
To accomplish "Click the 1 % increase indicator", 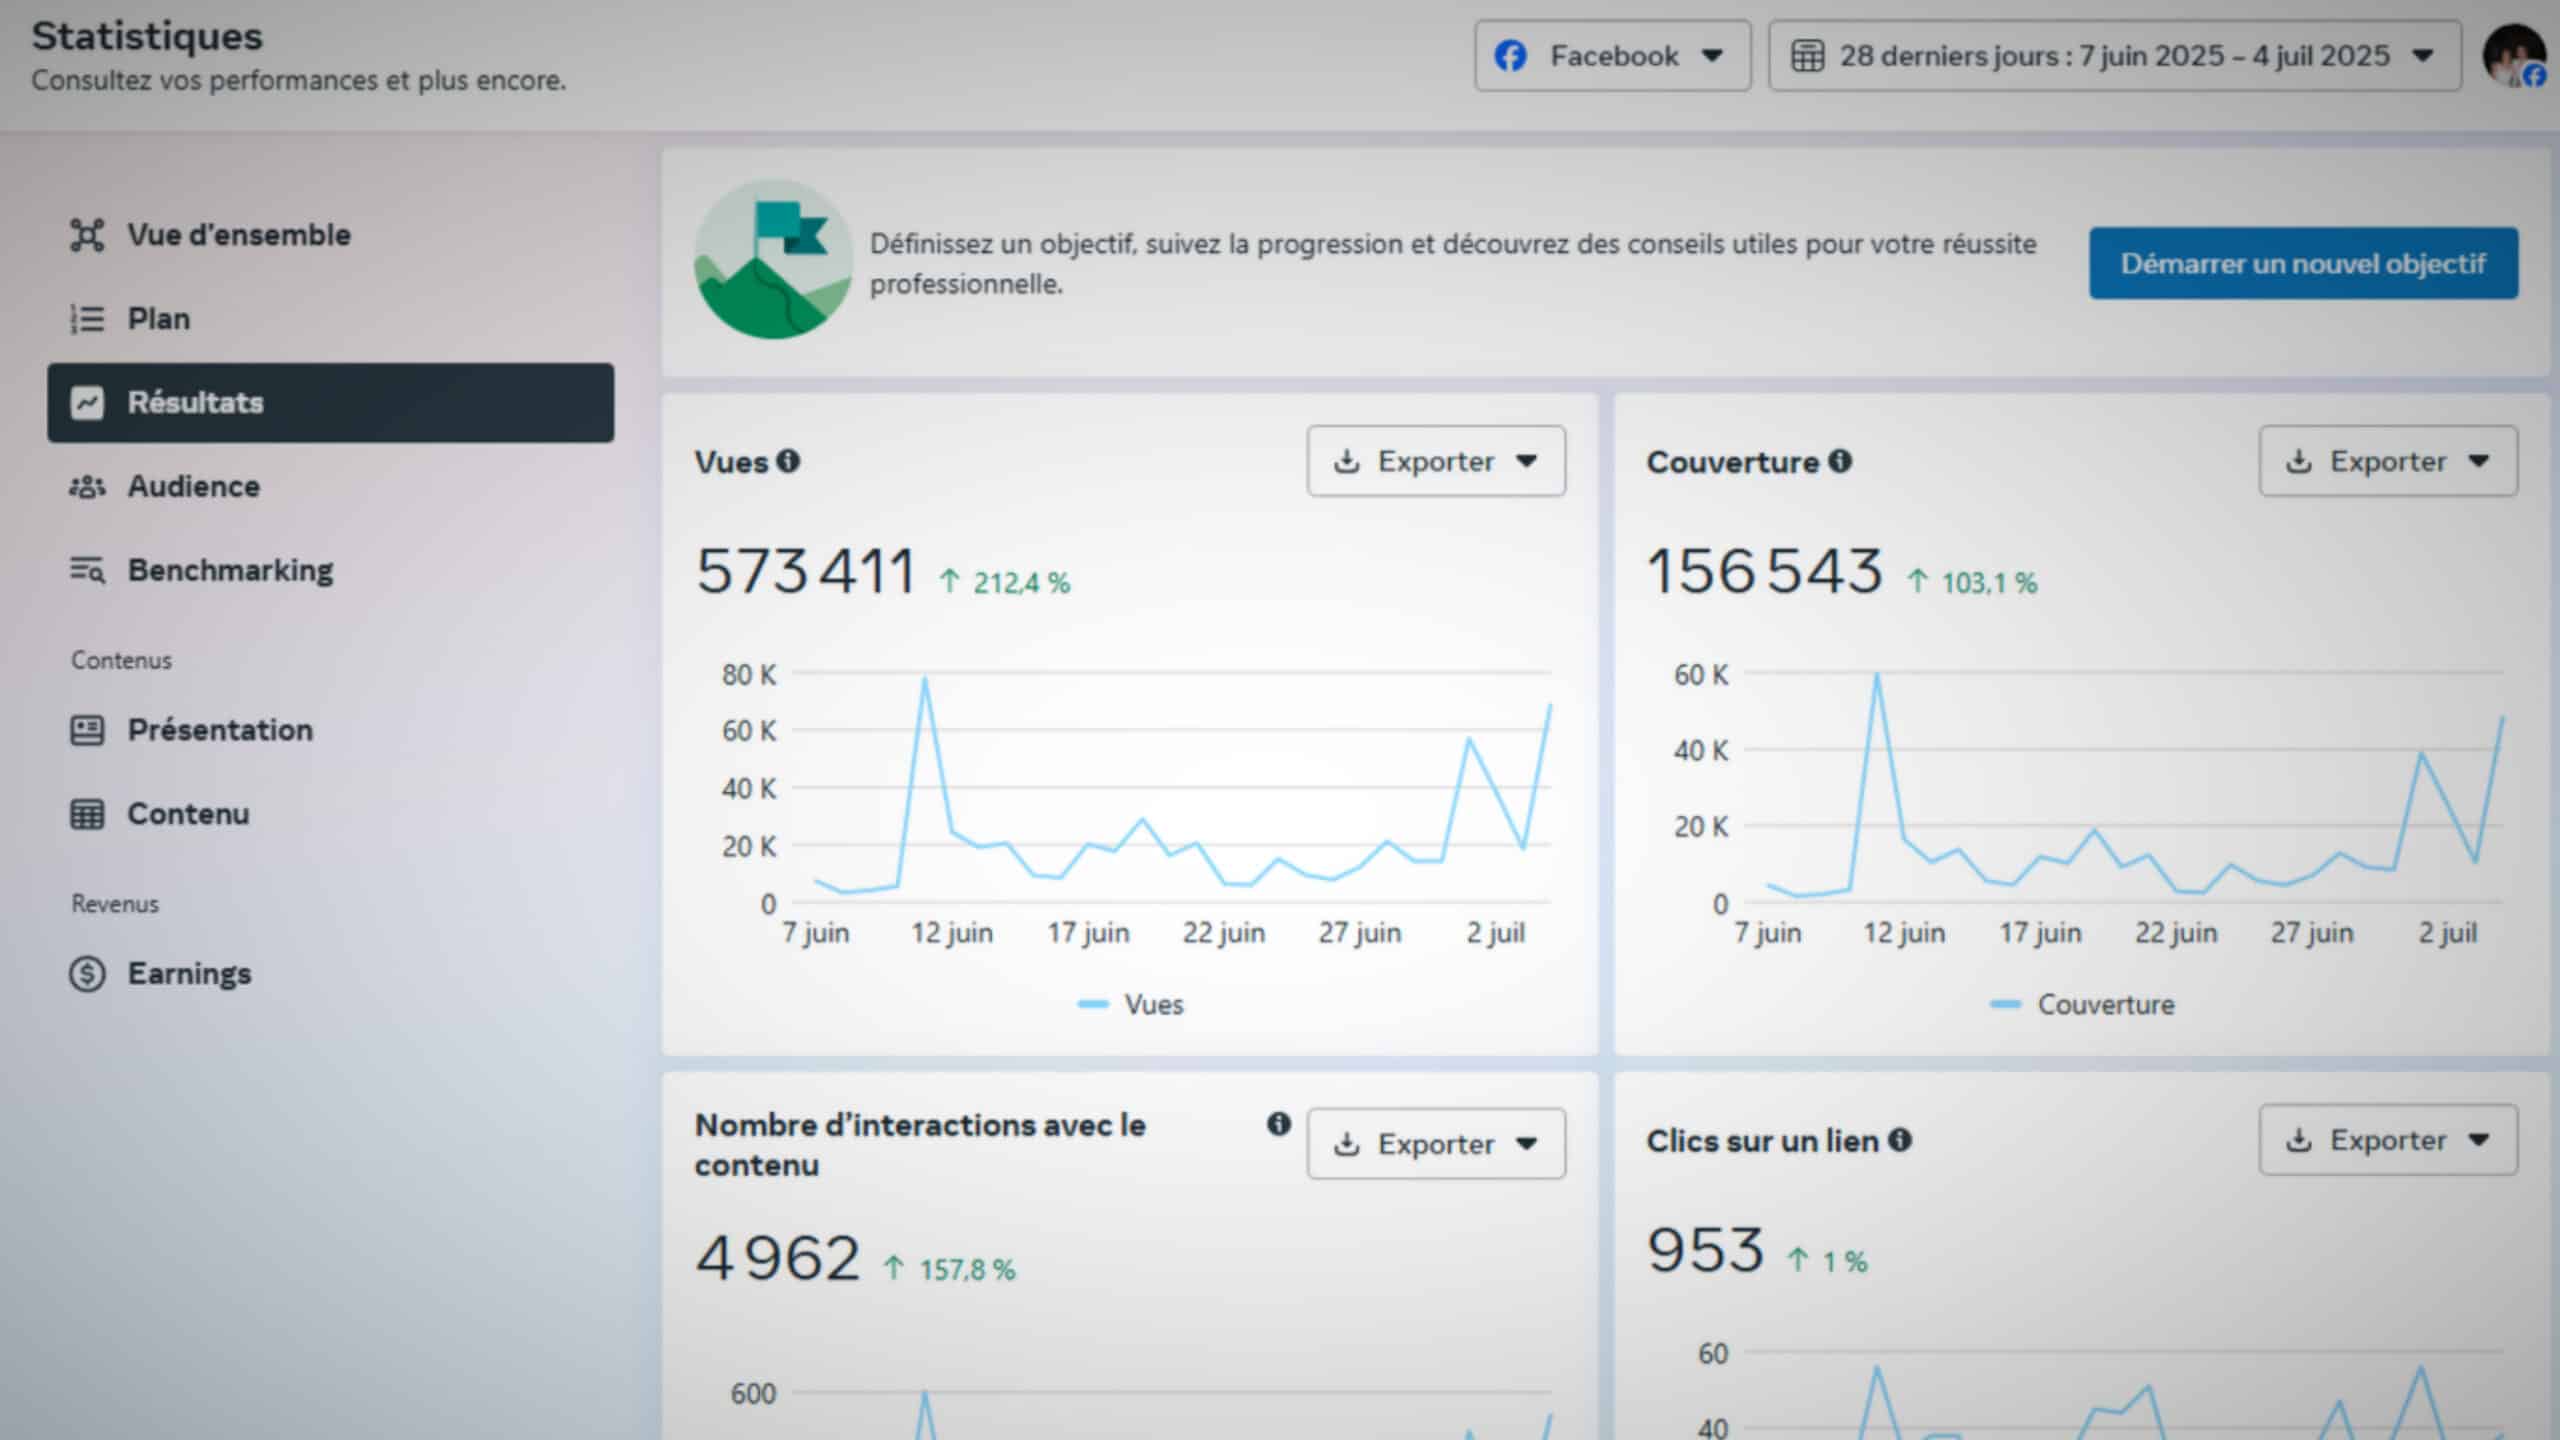I will (x=1827, y=1261).
